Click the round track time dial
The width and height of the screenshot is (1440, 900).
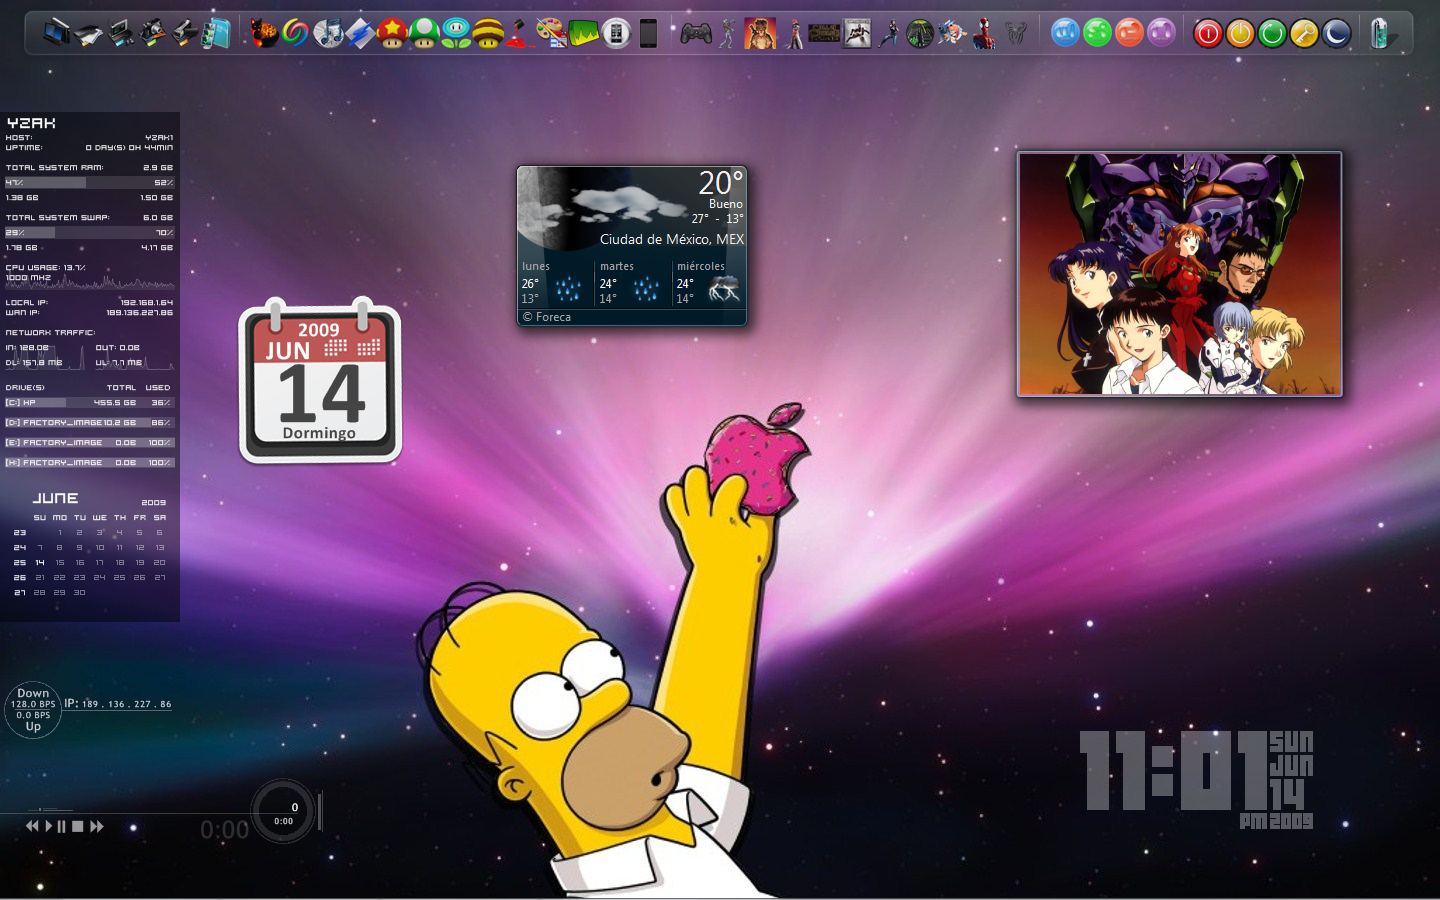click(x=283, y=812)
